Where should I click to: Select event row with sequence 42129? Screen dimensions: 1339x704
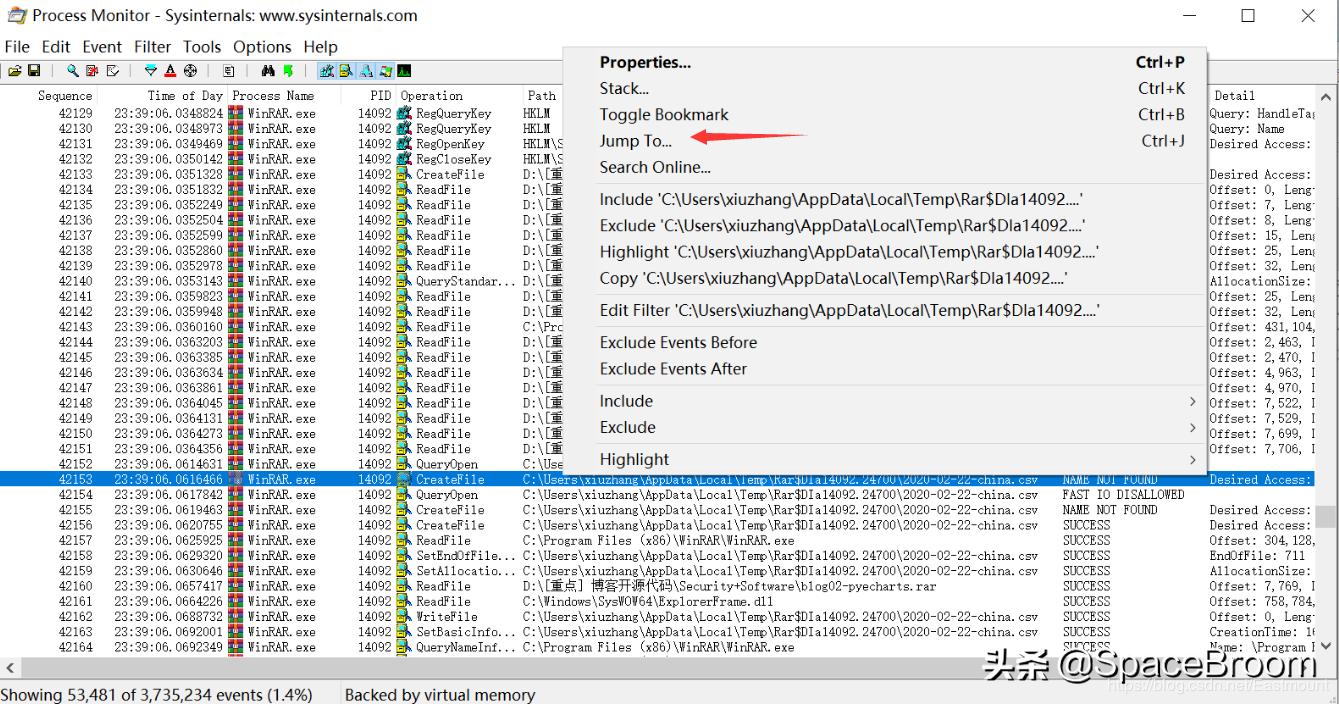(x=658, y=114)
